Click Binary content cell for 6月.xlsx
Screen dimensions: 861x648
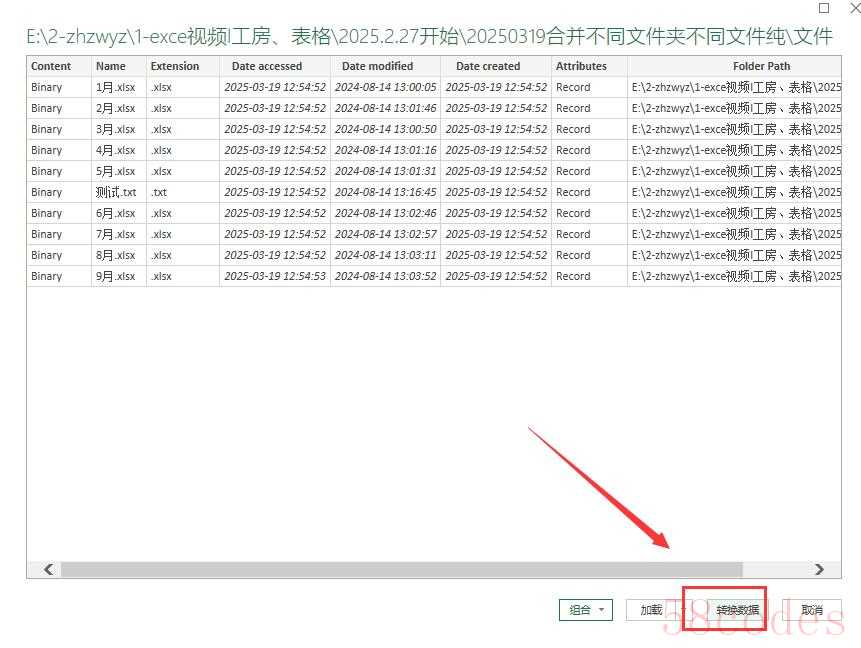coord(47,213)
